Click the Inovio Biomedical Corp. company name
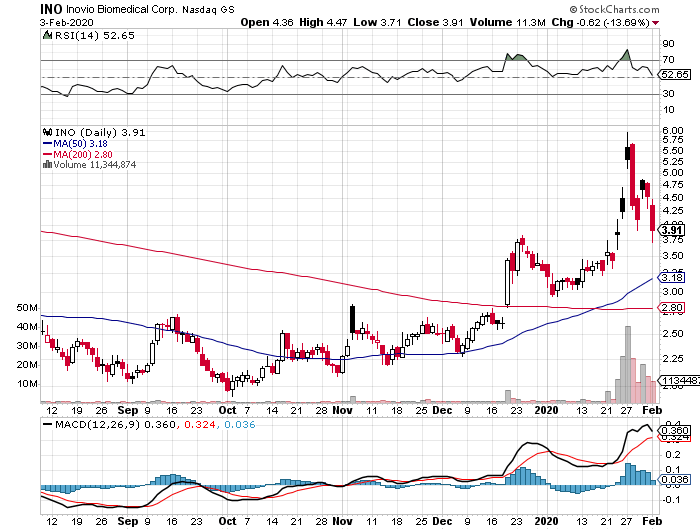This screenshot has height=530, width=700. [x=122, y=9]
